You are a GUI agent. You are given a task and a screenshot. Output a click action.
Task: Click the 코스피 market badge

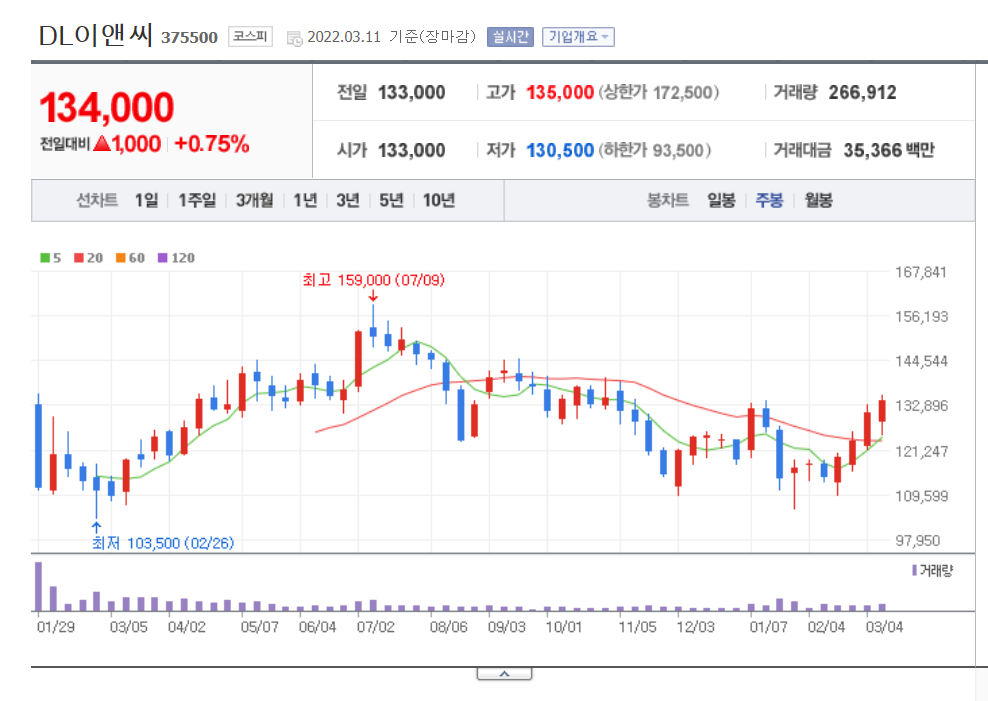tap(250, 37)
